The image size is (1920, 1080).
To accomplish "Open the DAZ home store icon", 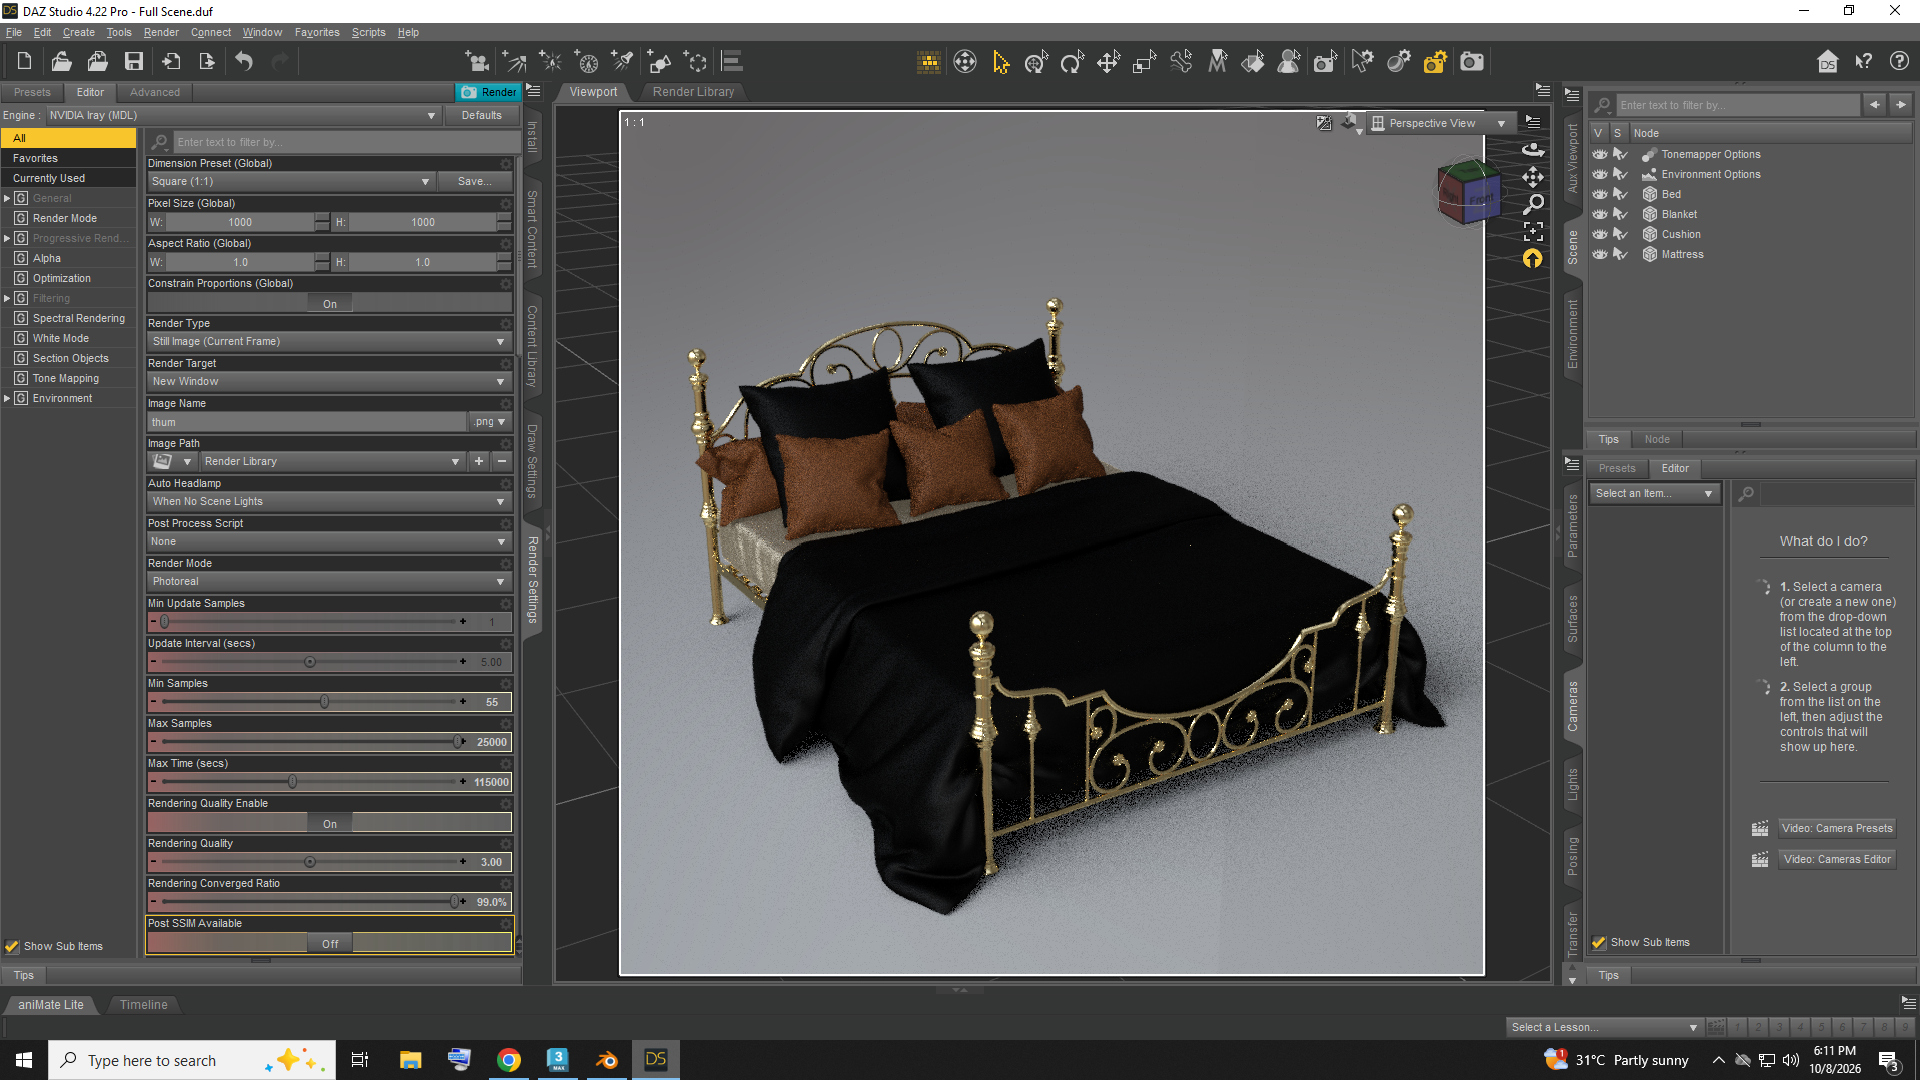I will click(1827, 62).
